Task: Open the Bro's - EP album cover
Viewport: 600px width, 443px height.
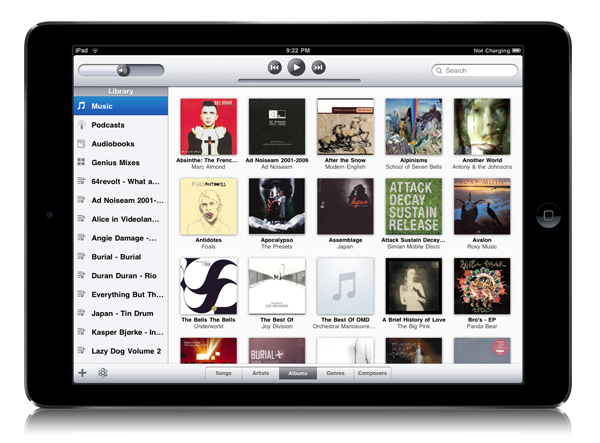Action: pyautogui.click(x=482, y=286)
